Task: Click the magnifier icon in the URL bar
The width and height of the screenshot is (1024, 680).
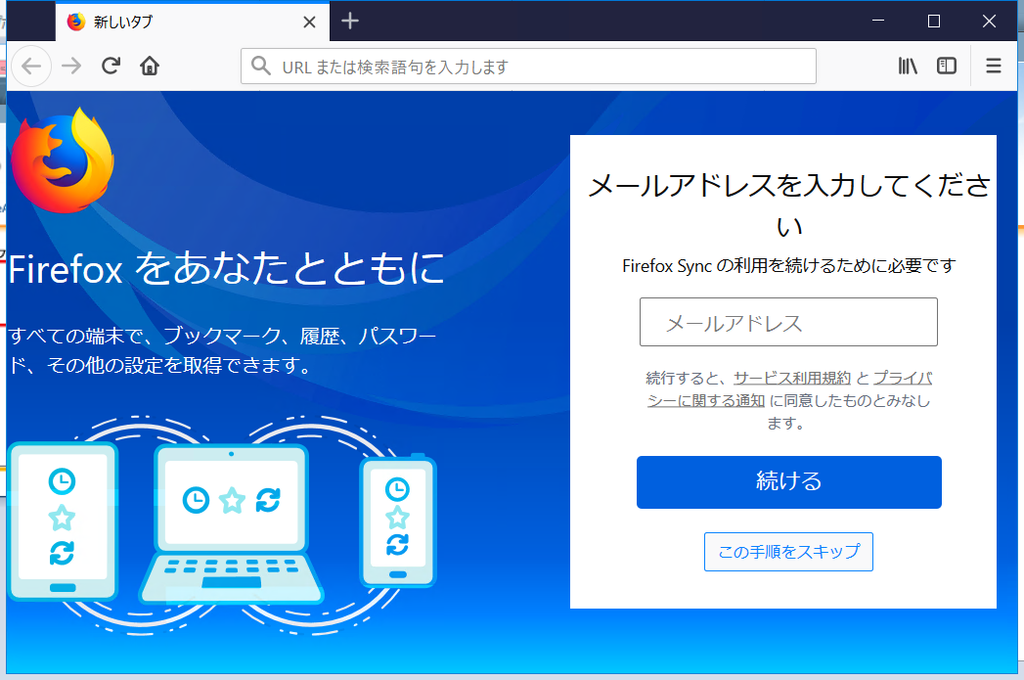Action: pyautogui.click(x=261, y=66)
